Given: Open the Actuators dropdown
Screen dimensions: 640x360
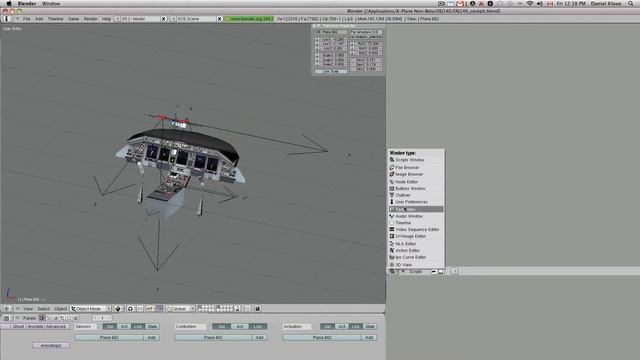Looking at the screenshot, I should click(x=297, y=327).
